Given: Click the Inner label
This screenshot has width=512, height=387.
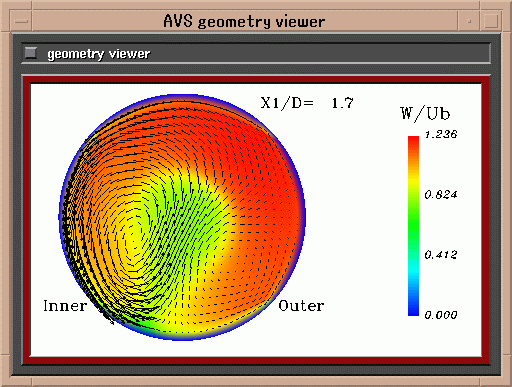Looking at the screenshot, I should point(65,306).
